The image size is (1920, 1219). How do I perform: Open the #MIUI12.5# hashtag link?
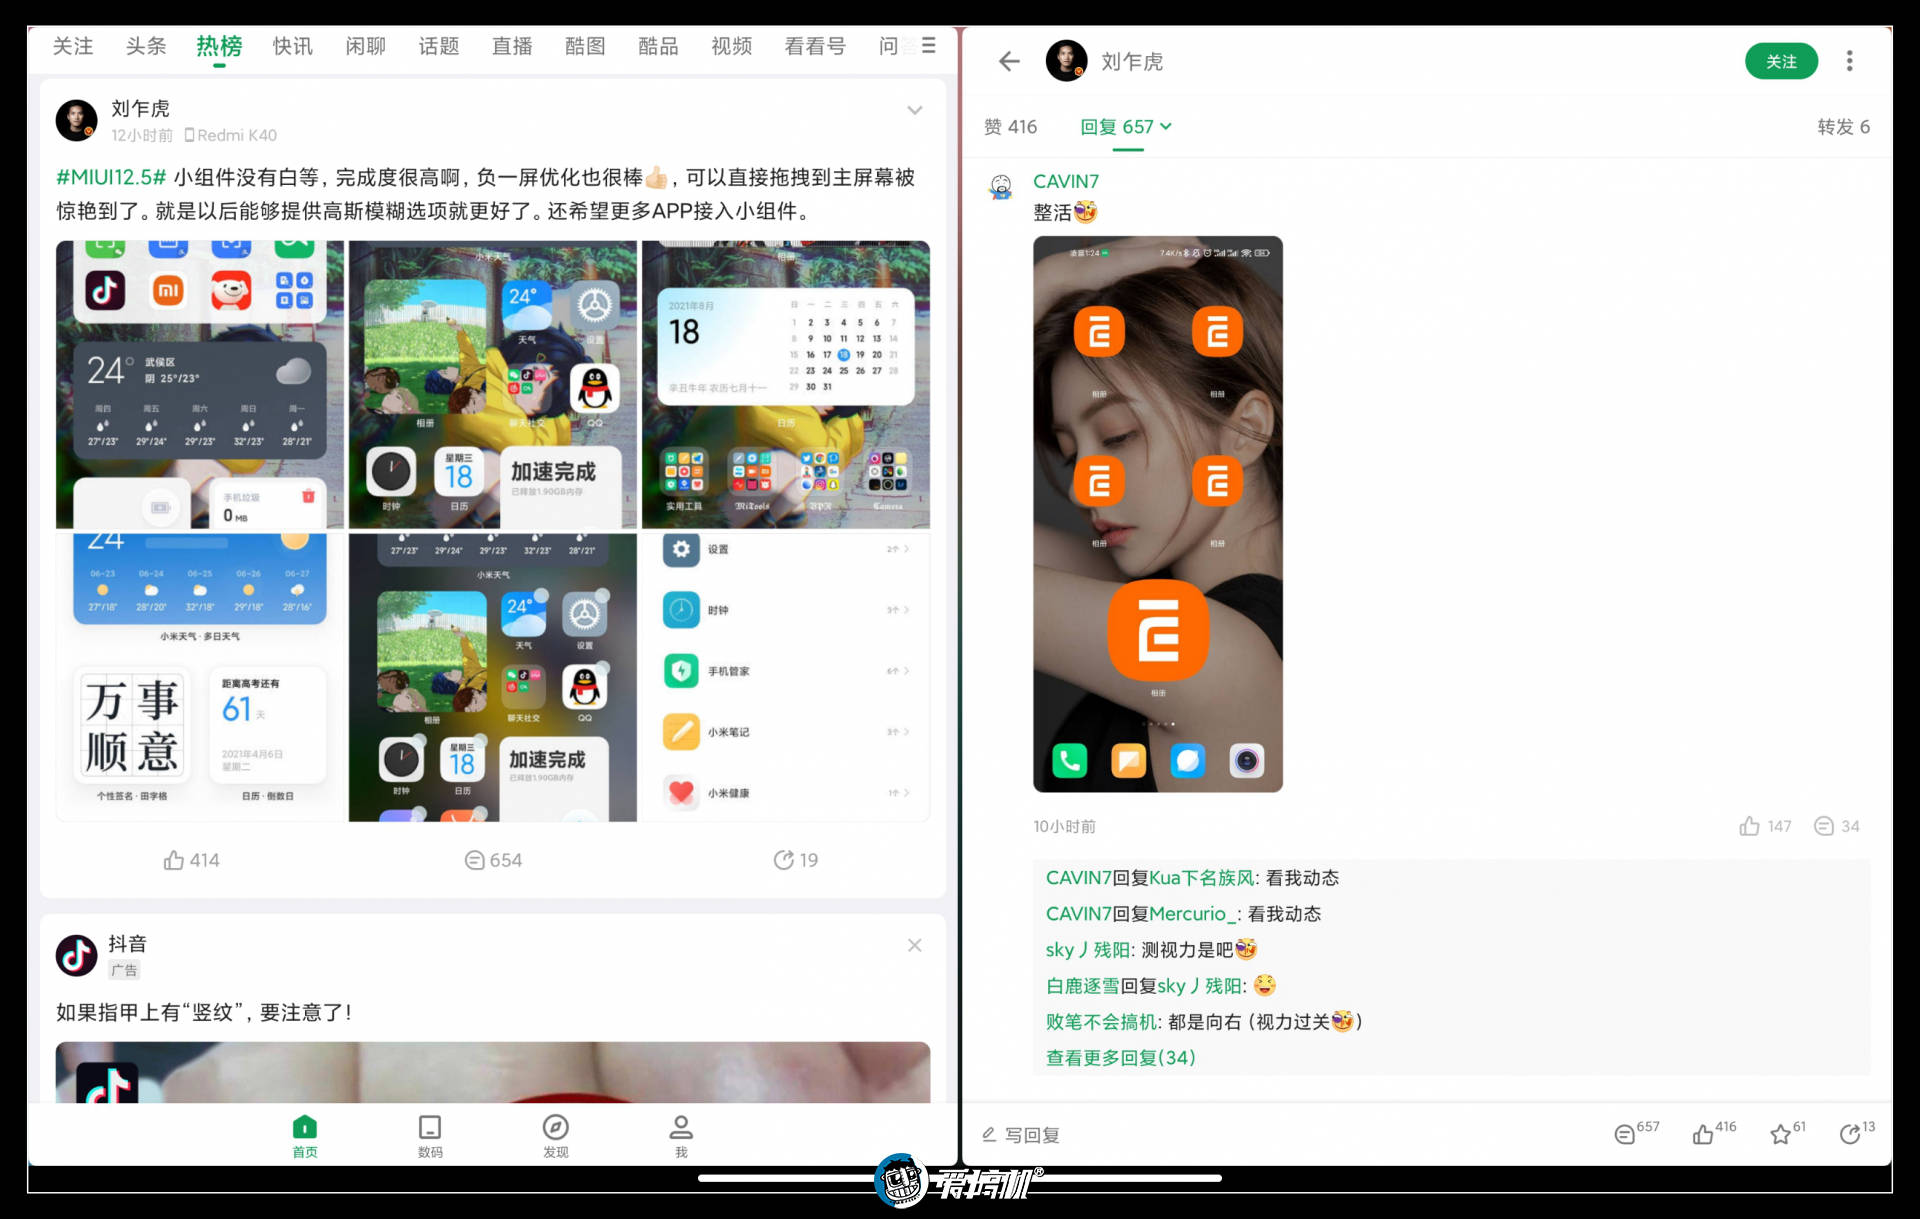[111, 177]
